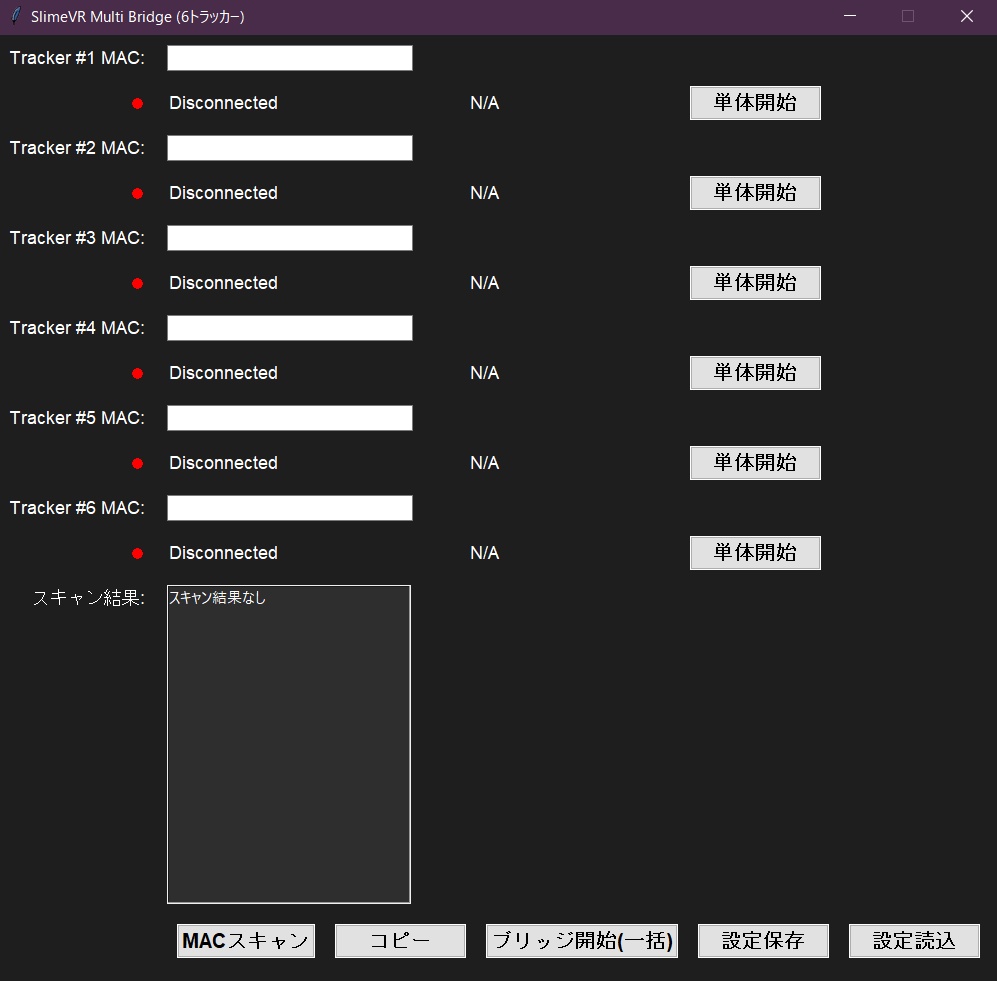The height and width of the screenshot is (981, 997).
Task: Click the Tracker #5 MAC: label
Action: pyautogui.click(x=77, y=418)
